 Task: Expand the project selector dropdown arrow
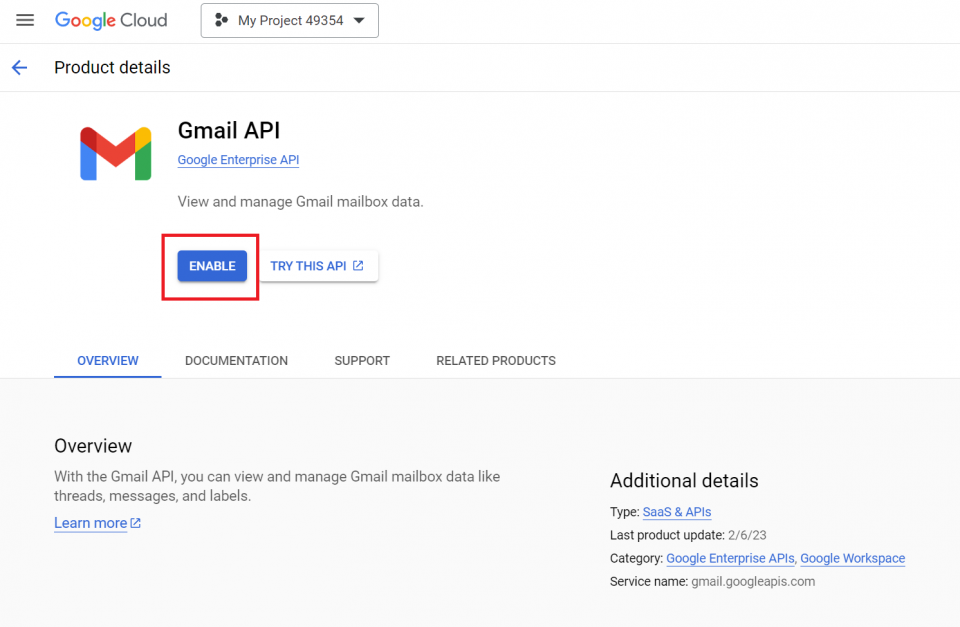[358, 20]
